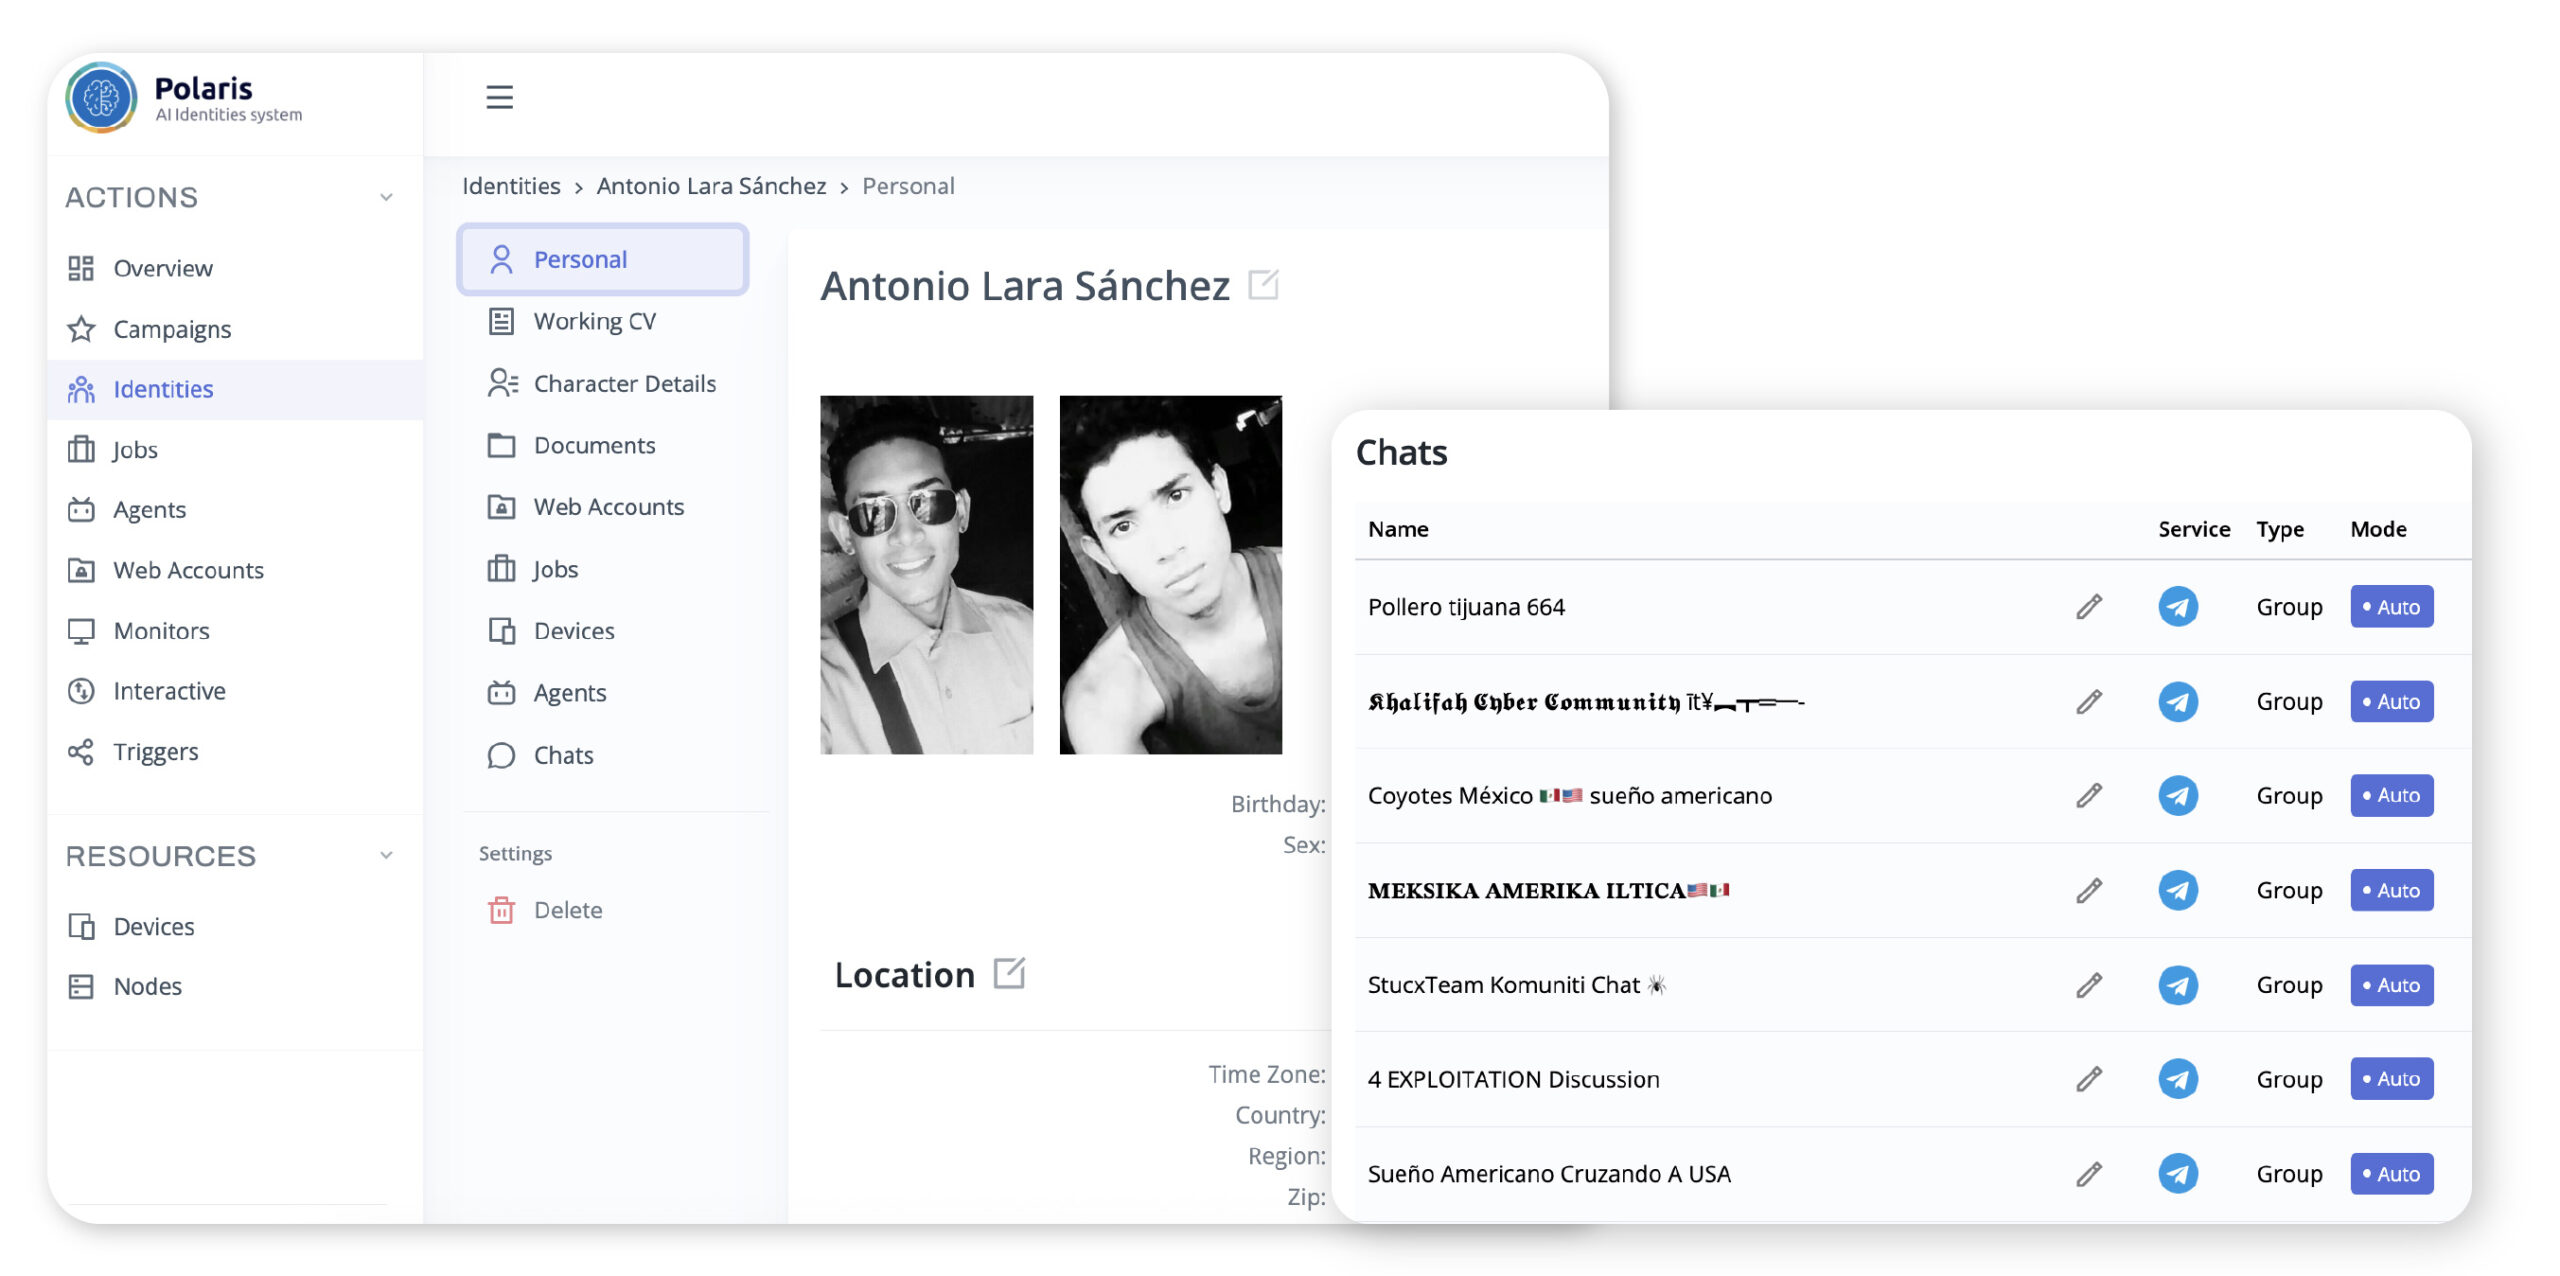Click the Location edit icon

coord(1009,973)
